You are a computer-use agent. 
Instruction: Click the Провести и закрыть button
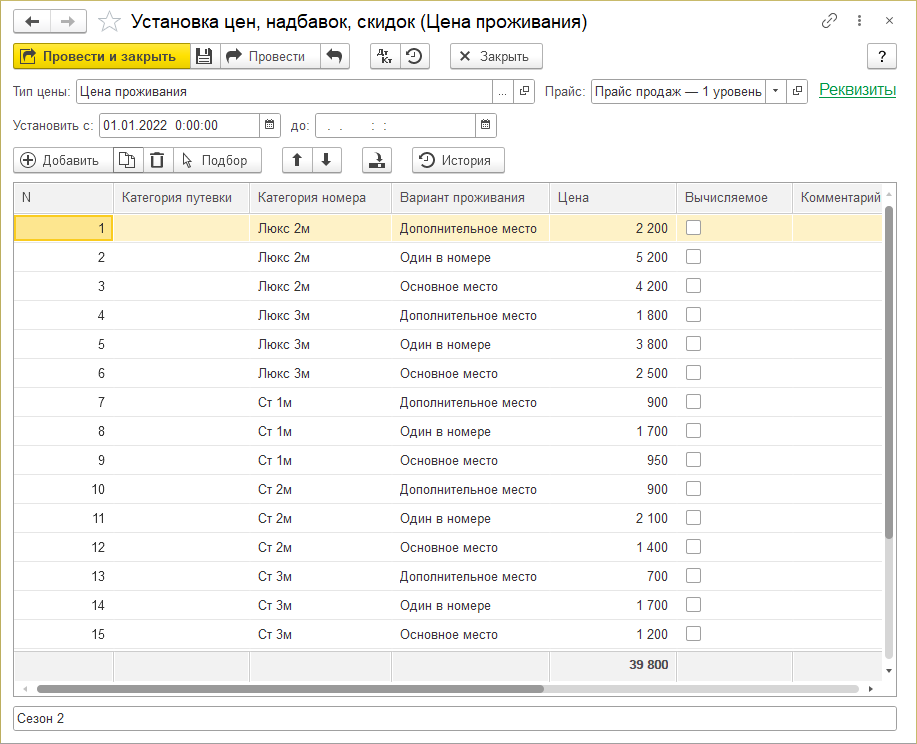click(x=100, y=56)
